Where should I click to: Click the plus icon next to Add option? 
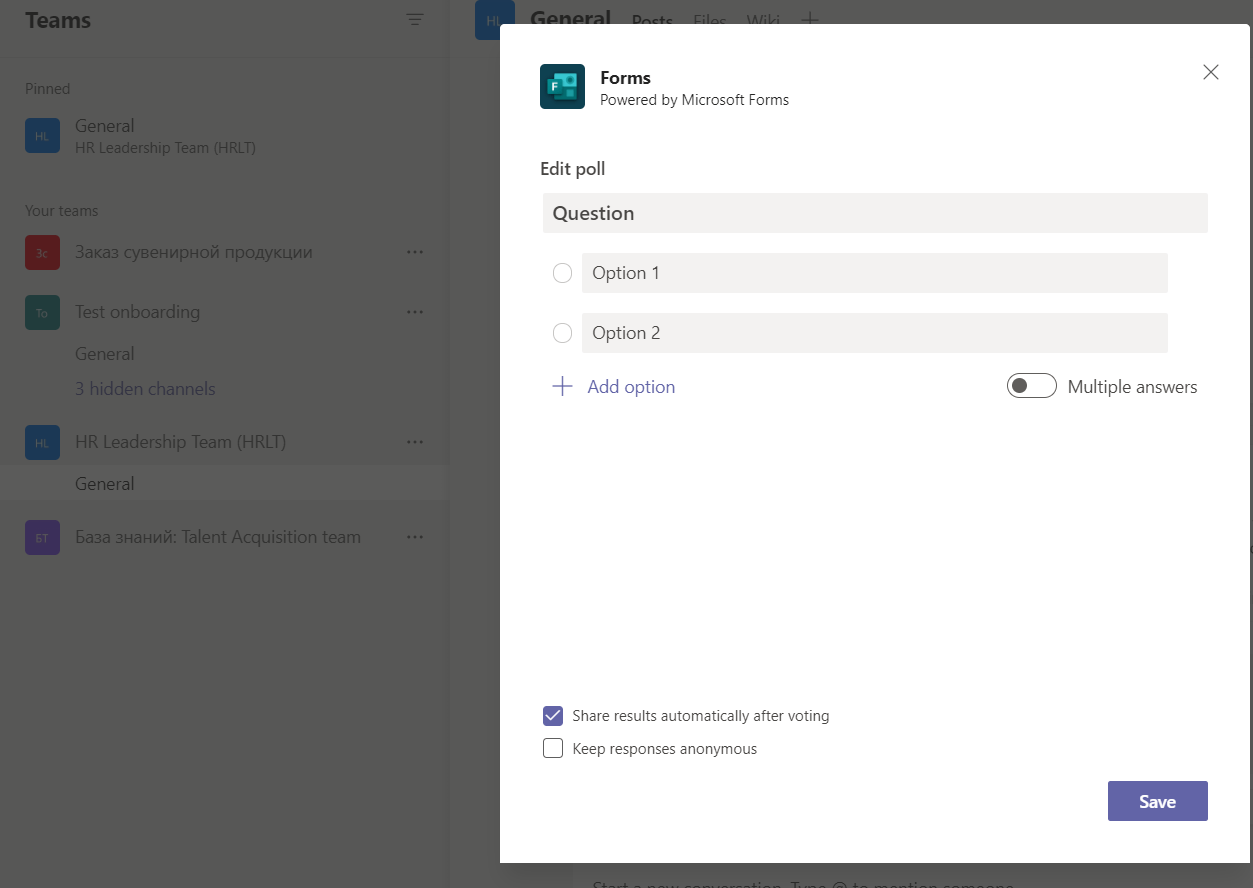[x=563, y=386]
